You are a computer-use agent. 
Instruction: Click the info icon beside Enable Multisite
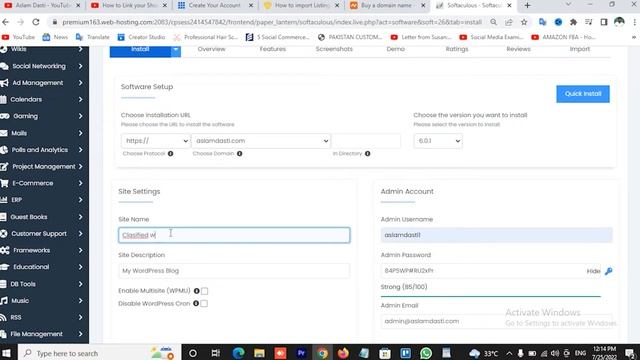pos(197,291)
